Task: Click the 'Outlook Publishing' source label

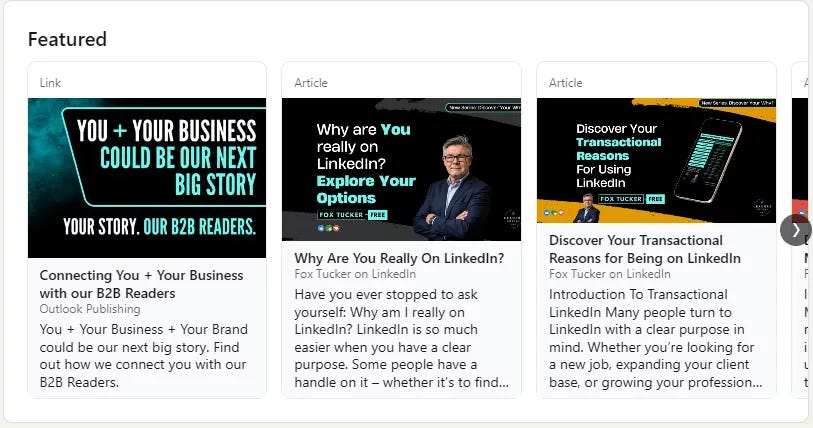Action: pyautogui.click(x=90, y=309)
